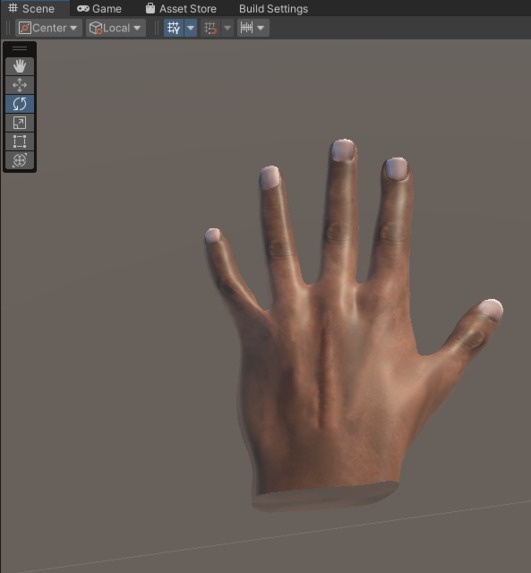Image resolution: width=531 pixels, height=573 pixels.
Task: Click the tools overlay drag handle
Action: click(20, 48)
